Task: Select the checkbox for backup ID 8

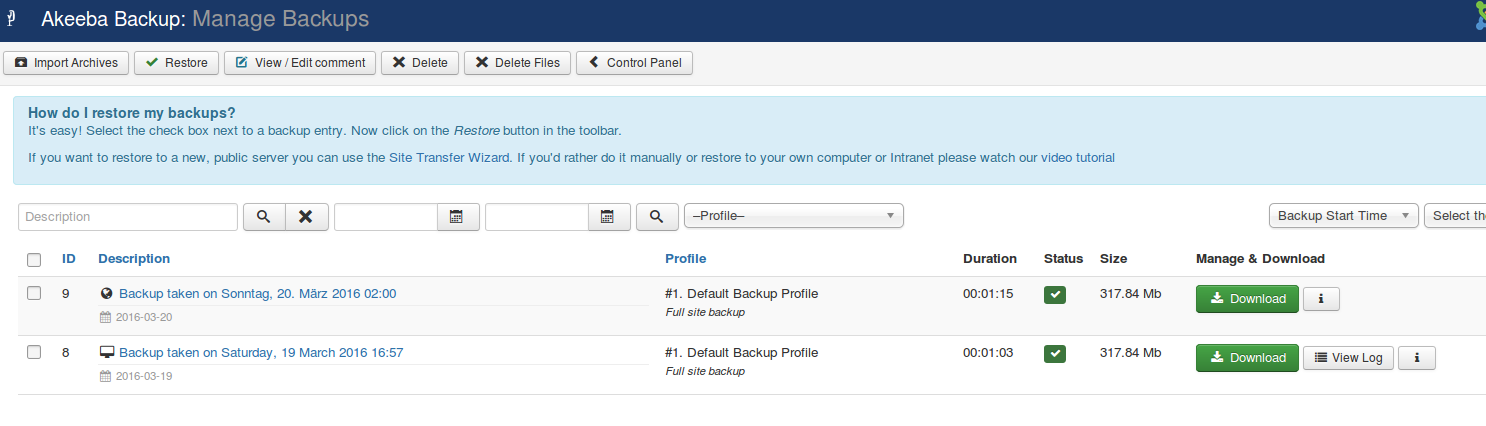Action: 34,353
